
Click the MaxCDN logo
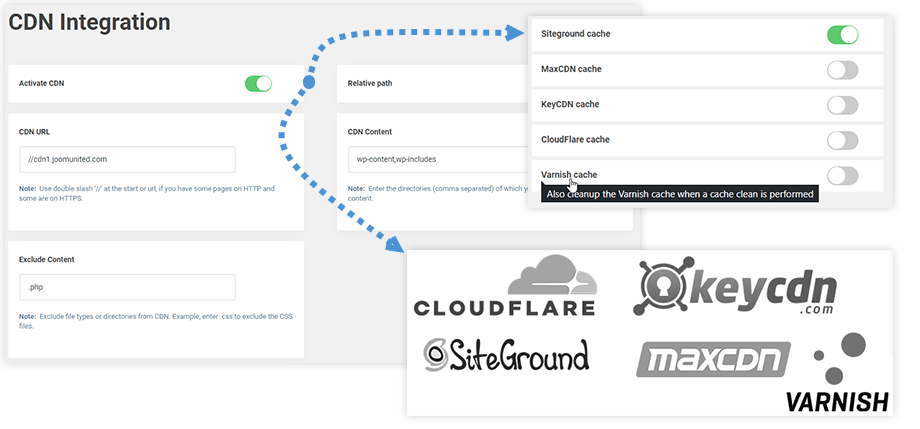click(x=713, y=359)
